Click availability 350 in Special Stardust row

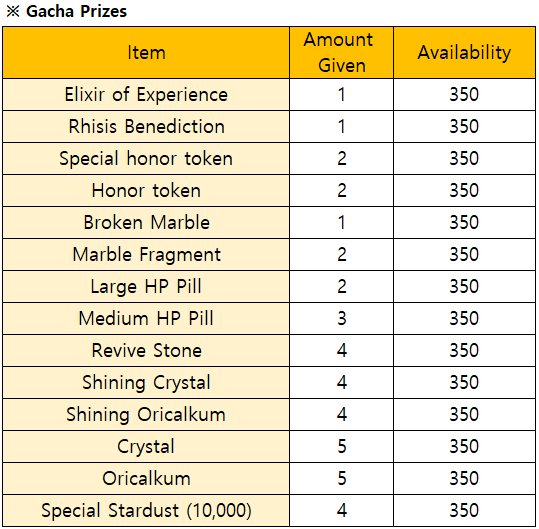(x=464, y=510)
